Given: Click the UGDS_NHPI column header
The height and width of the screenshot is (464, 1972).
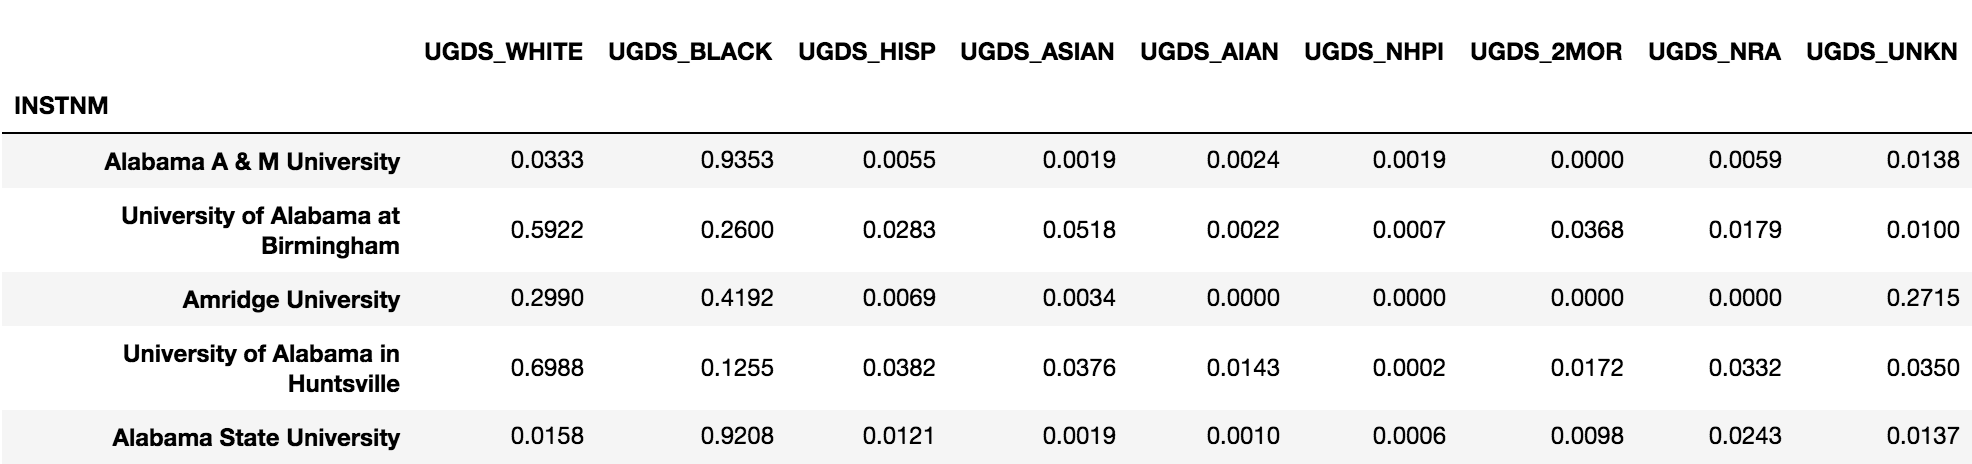Looking at the screenshot, I should click(x=1374, y=52).
